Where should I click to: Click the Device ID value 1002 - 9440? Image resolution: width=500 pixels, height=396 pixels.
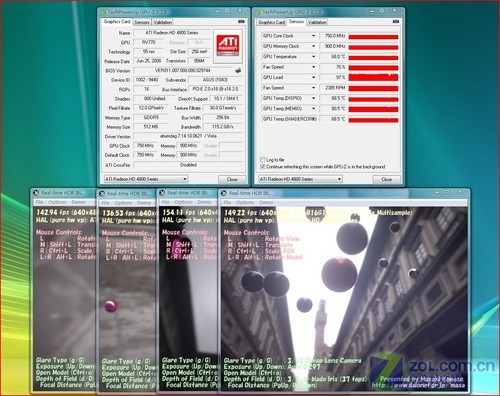[147, 80]
